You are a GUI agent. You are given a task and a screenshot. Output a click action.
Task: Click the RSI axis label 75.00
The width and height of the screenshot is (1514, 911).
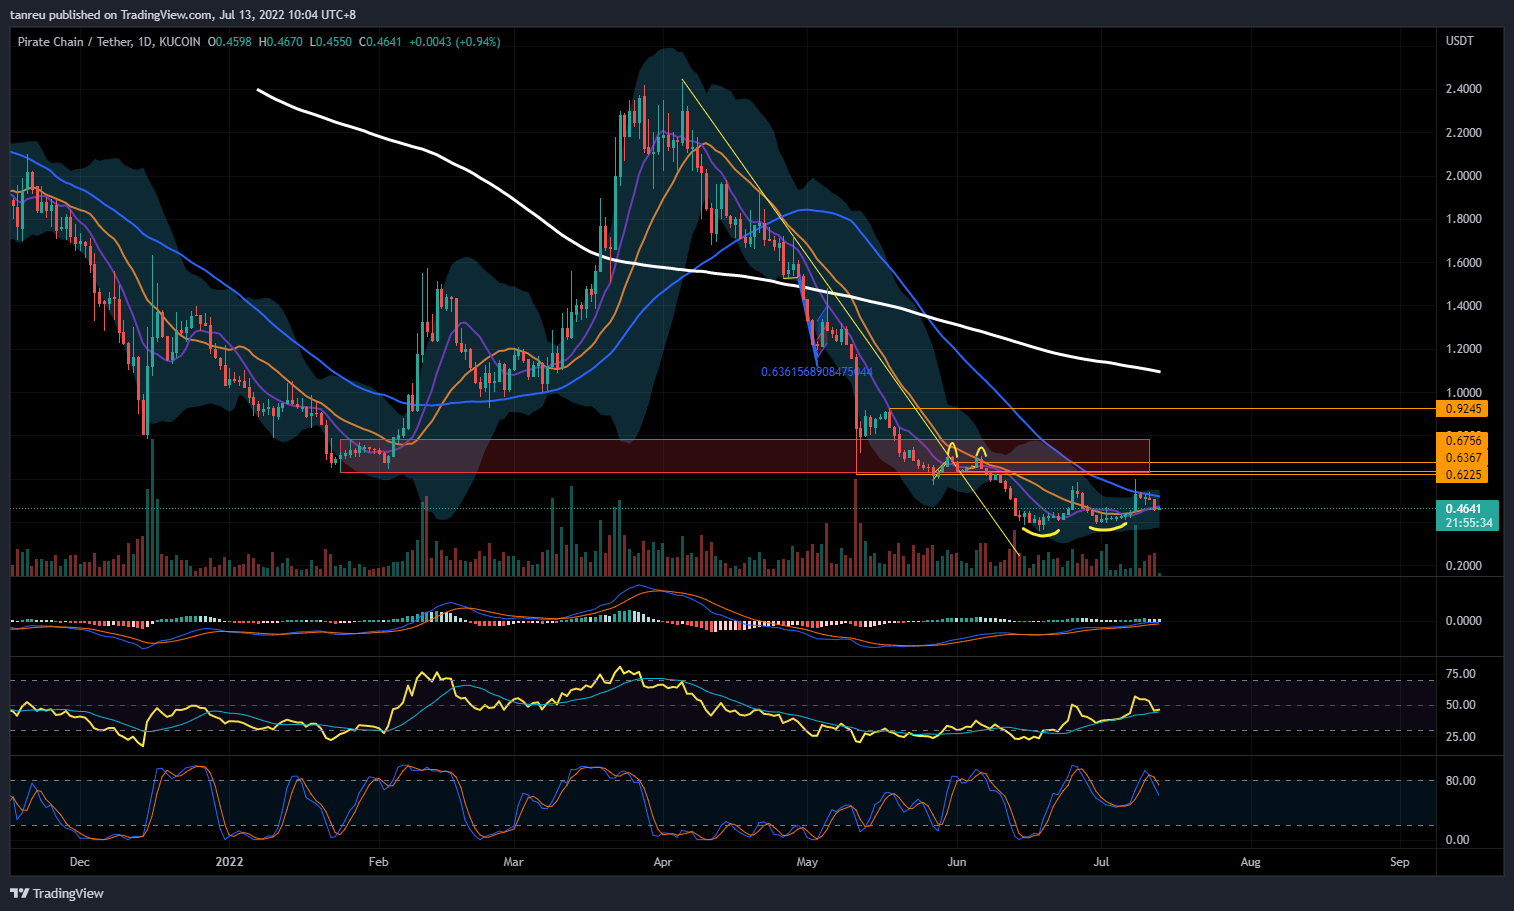pos(1461,674)
